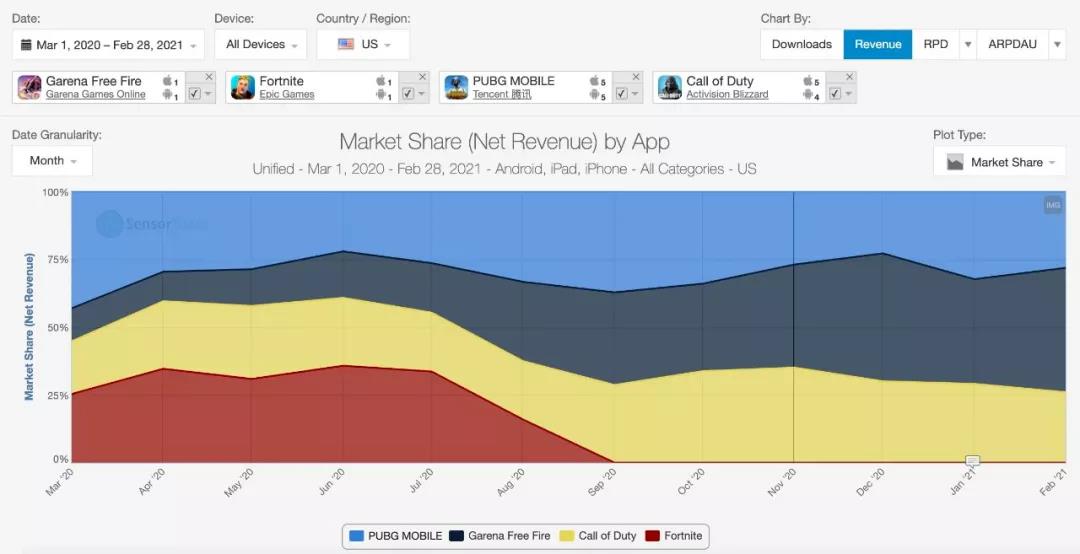Remove Call of Duty with its X icon
The width and height of the screenshot is (1080, 554).
click(849, 77)
